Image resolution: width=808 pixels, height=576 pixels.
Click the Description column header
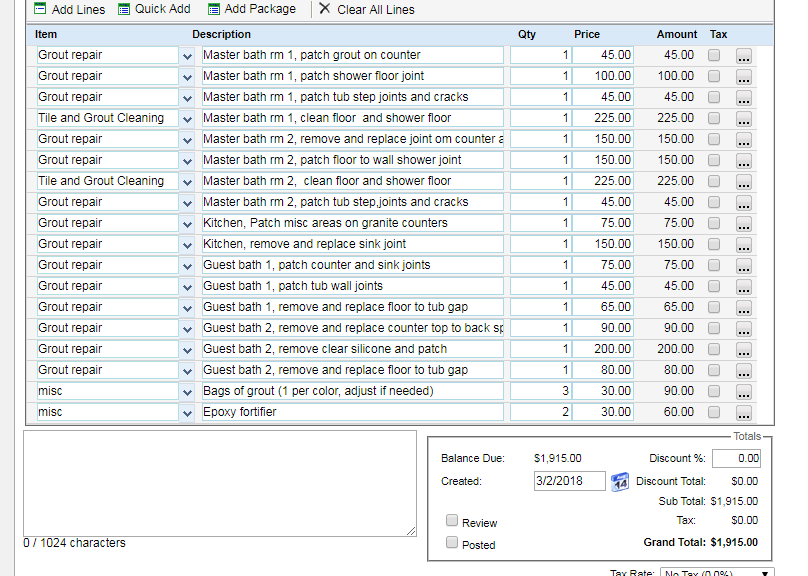[222, 34]
